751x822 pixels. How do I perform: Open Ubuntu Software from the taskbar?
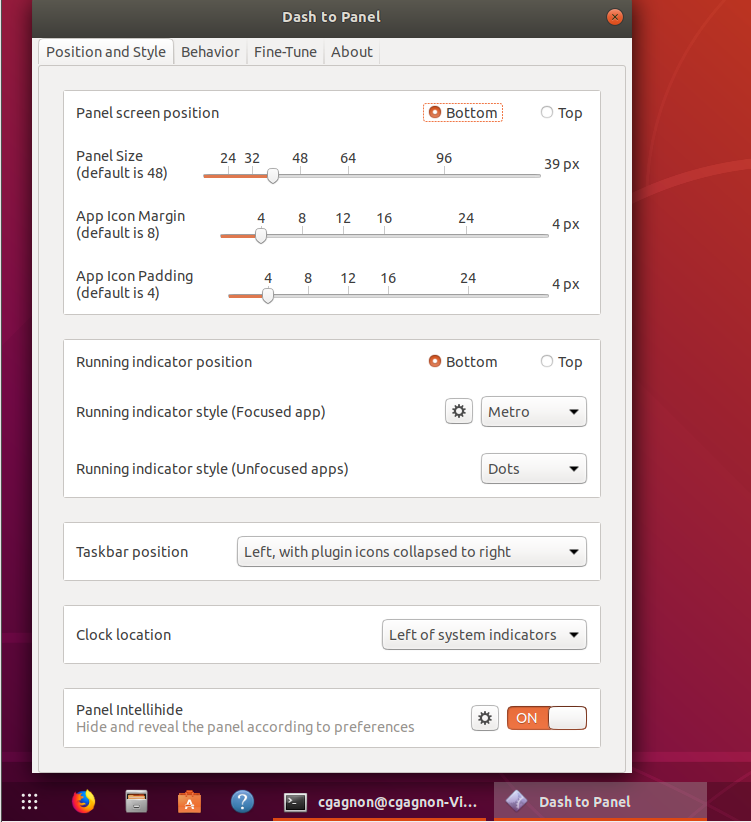pos(189,802)
